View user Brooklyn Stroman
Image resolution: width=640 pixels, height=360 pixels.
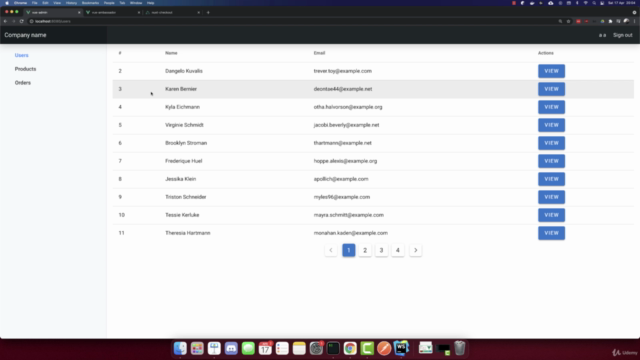(551, 143)
